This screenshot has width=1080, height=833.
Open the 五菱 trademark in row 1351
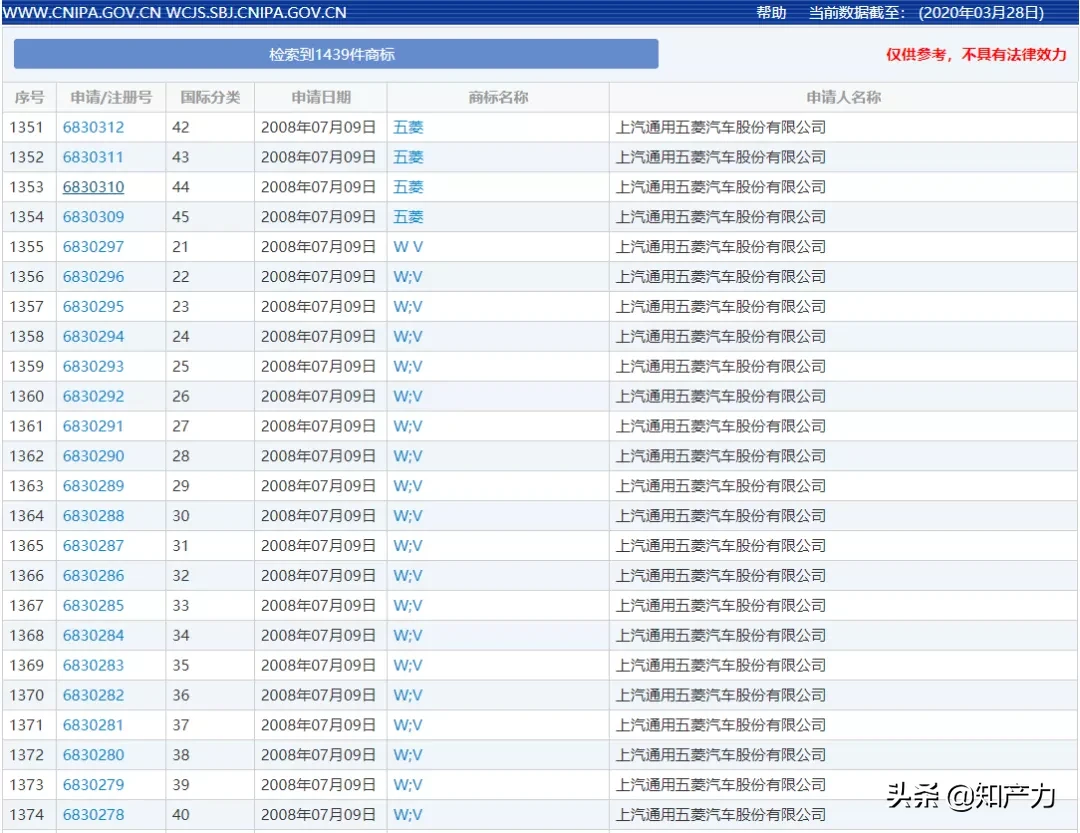(x=408, y=127)
